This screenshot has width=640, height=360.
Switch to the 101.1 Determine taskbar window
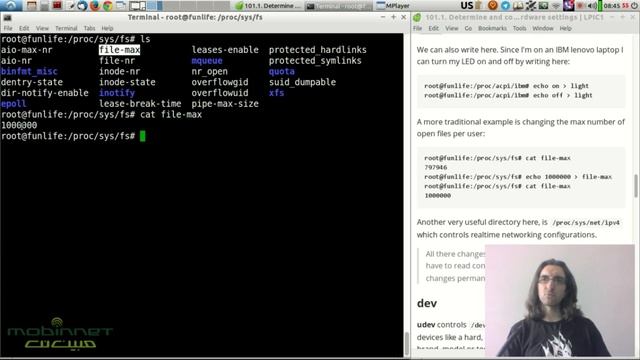[x=269, y=6]
